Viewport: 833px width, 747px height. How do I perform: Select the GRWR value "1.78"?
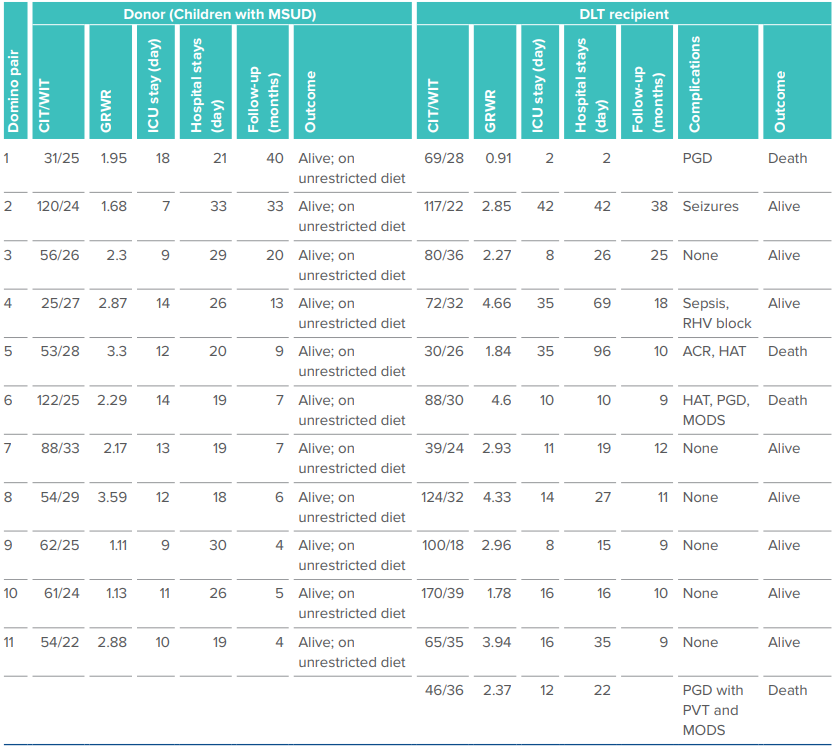499,593
